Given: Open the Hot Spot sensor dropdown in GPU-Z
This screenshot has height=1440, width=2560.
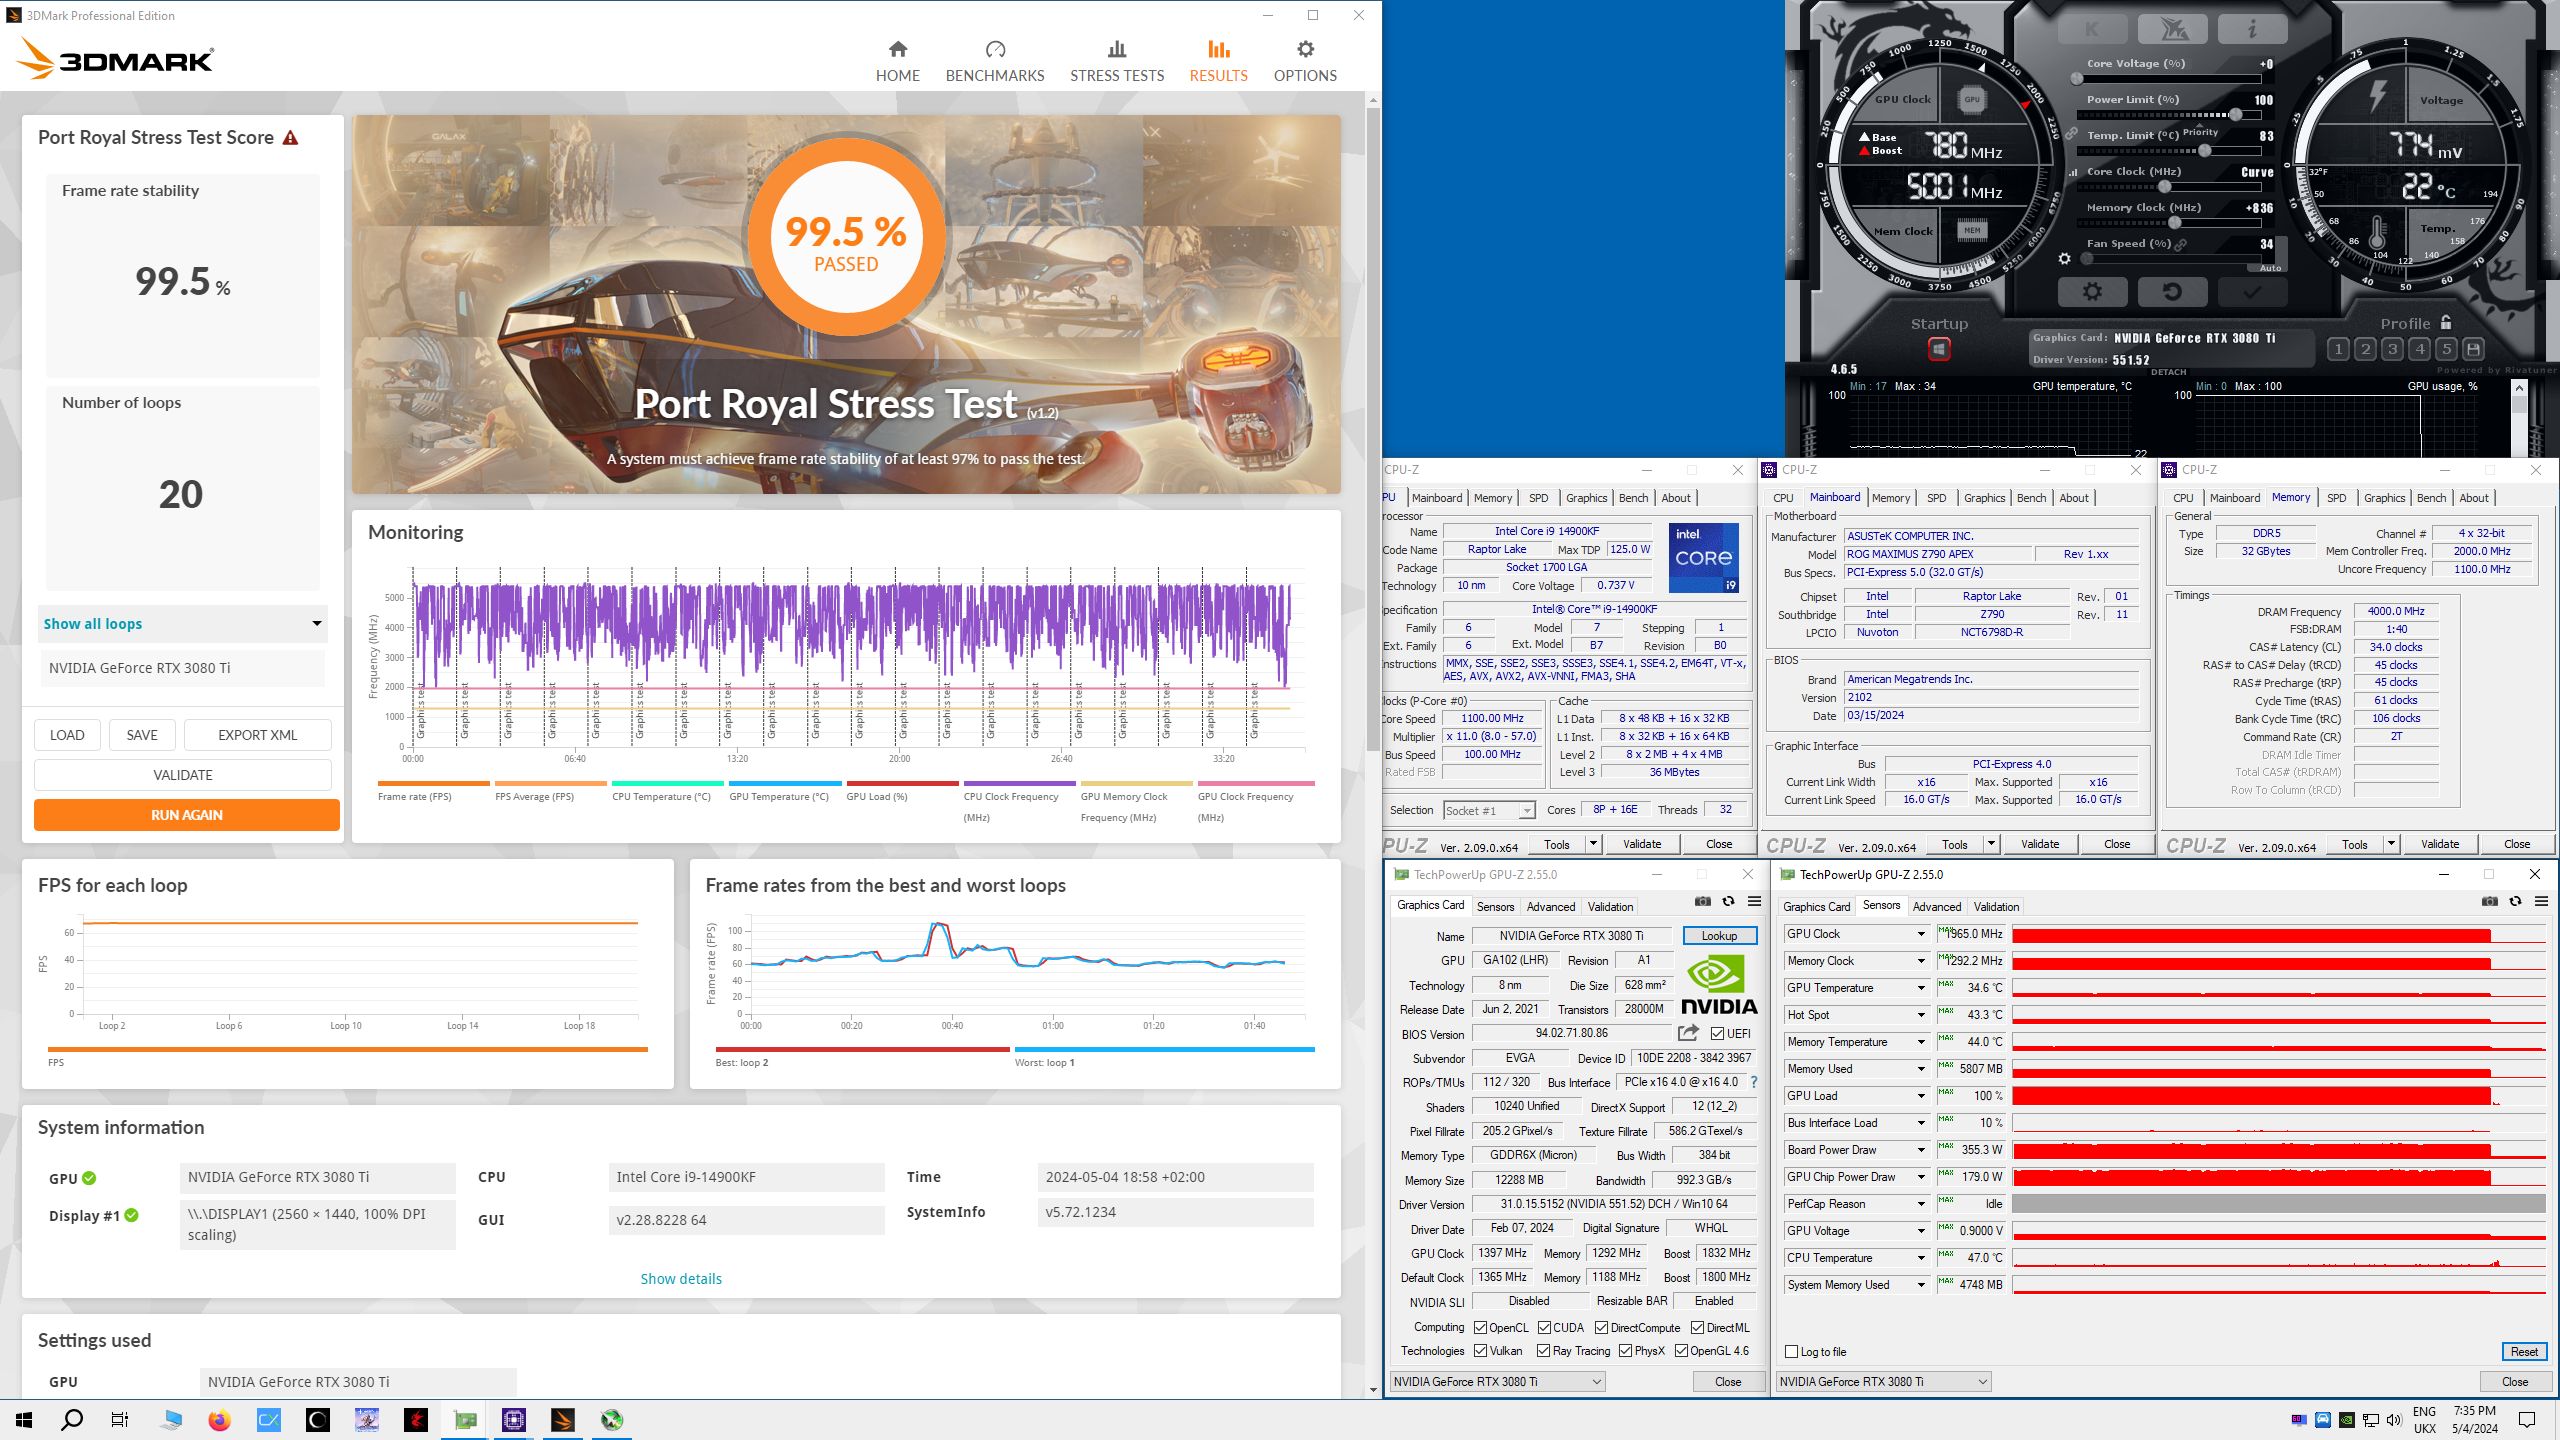Looking at the screenshot, I should (1921, 1015).
